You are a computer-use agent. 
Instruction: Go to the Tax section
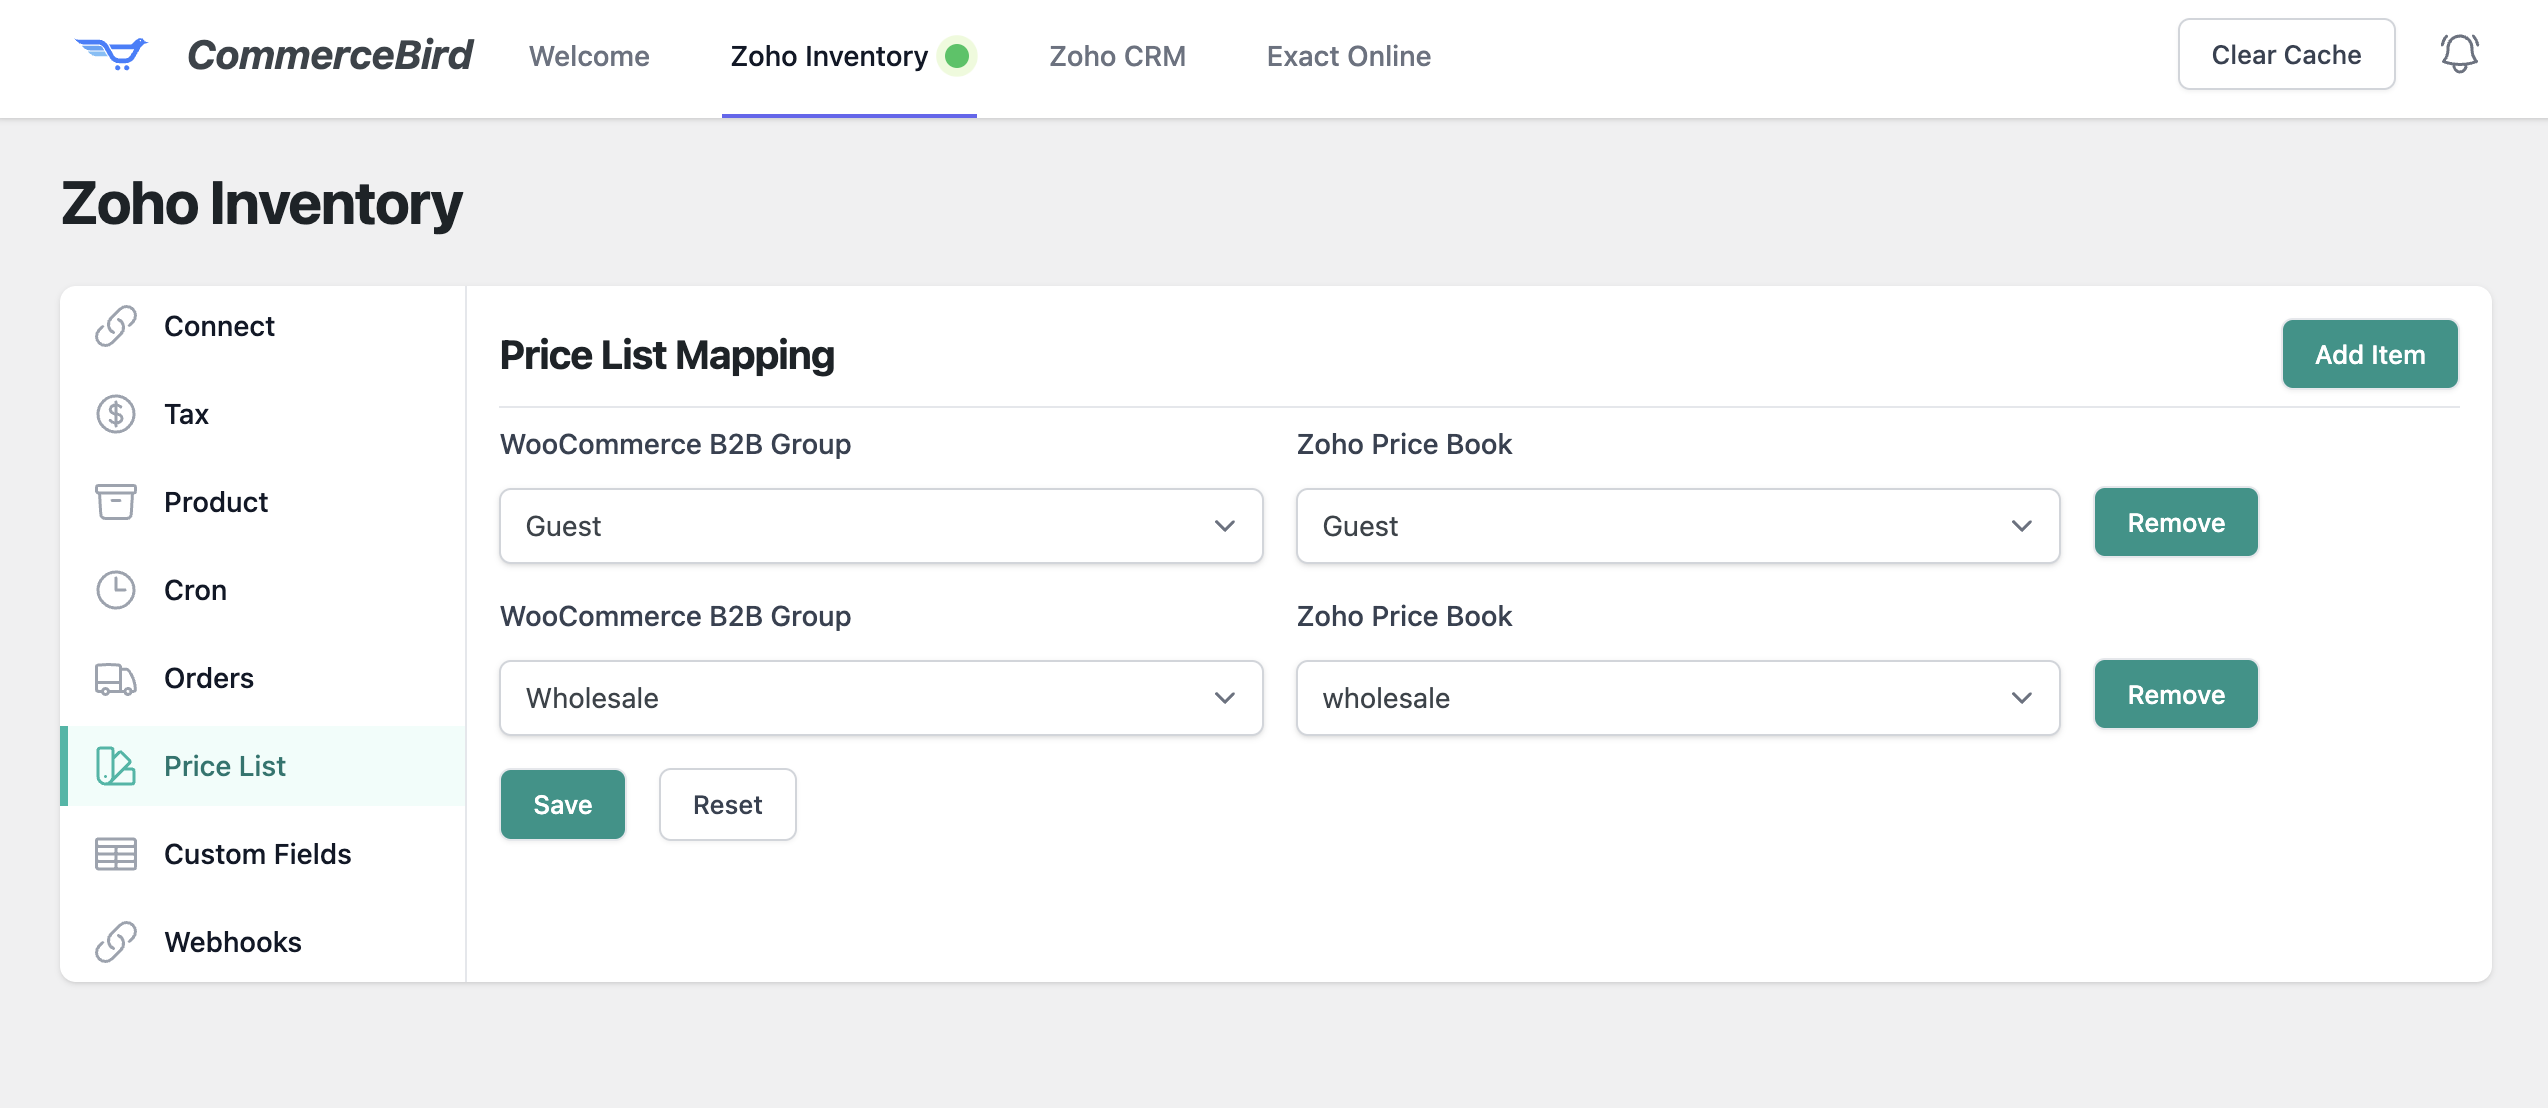[263, 414]
